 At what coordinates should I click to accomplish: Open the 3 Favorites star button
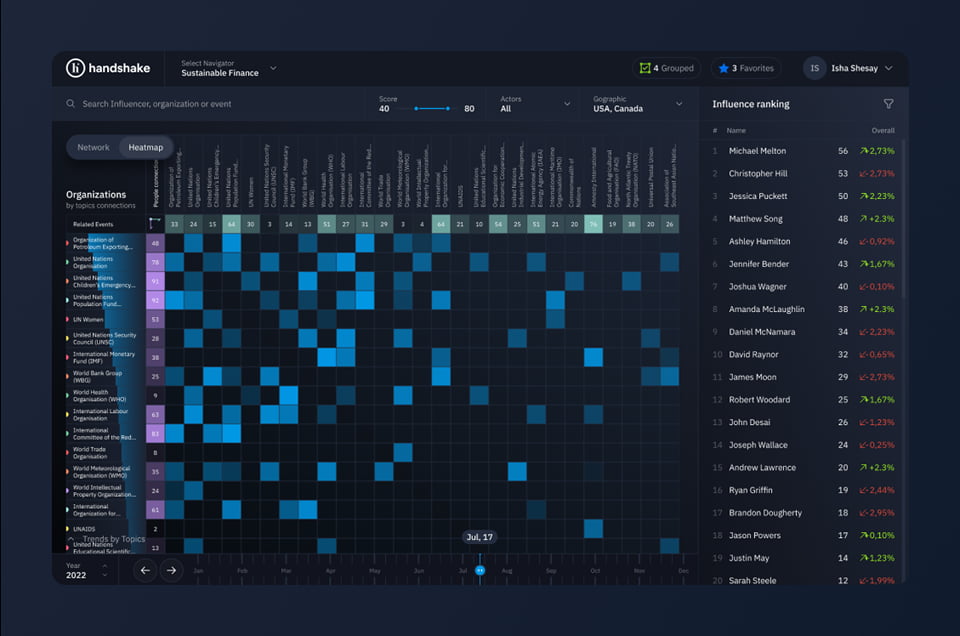[746, 68]
